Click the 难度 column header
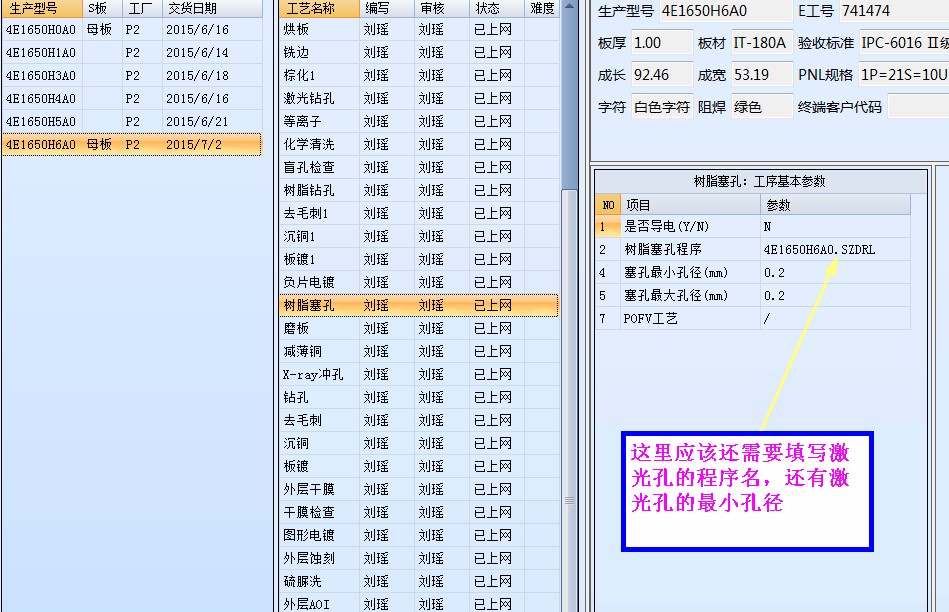Screen dimensions: 949x612 pos(542,8)
